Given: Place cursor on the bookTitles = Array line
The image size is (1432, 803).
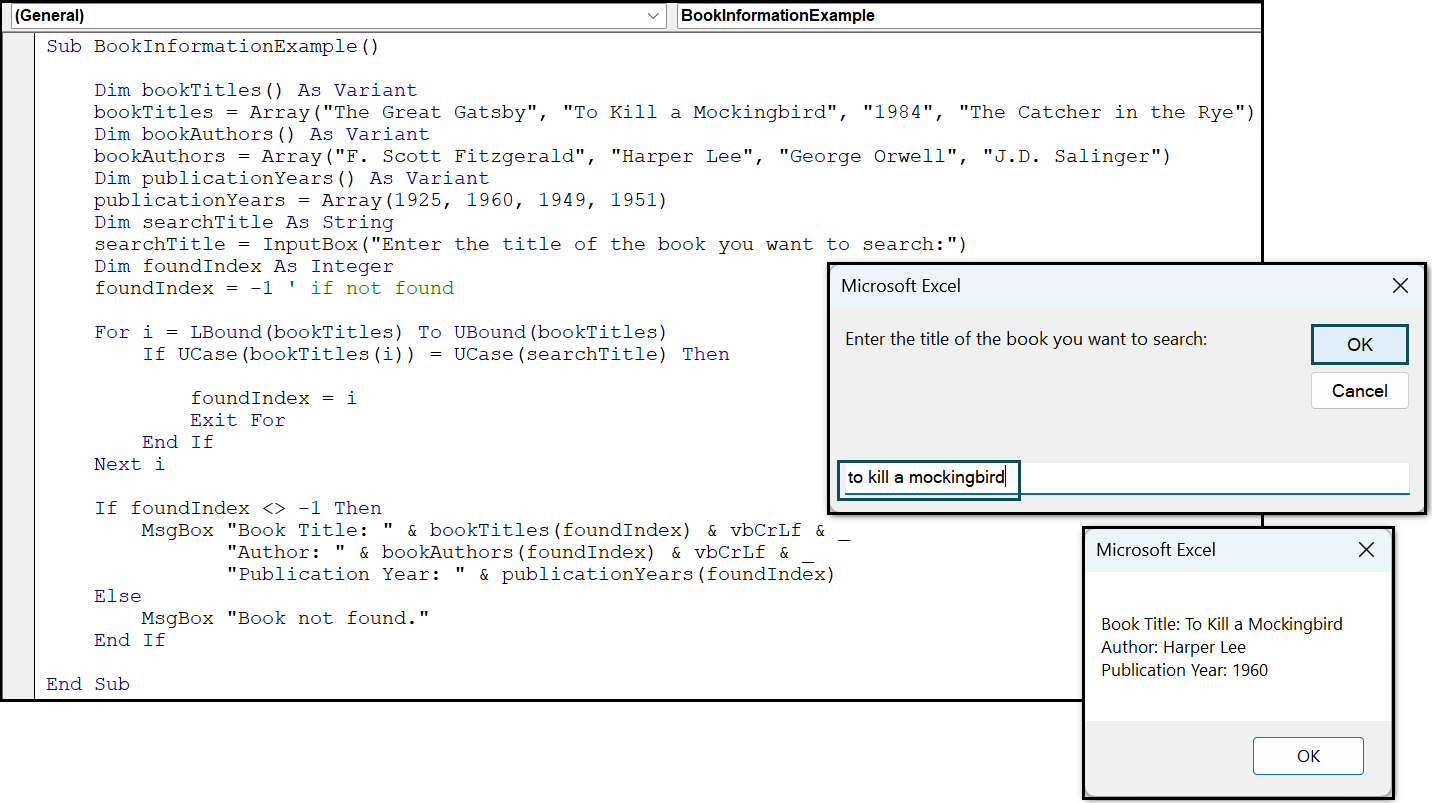Looking at the screenshot, I should pos(674,112).
